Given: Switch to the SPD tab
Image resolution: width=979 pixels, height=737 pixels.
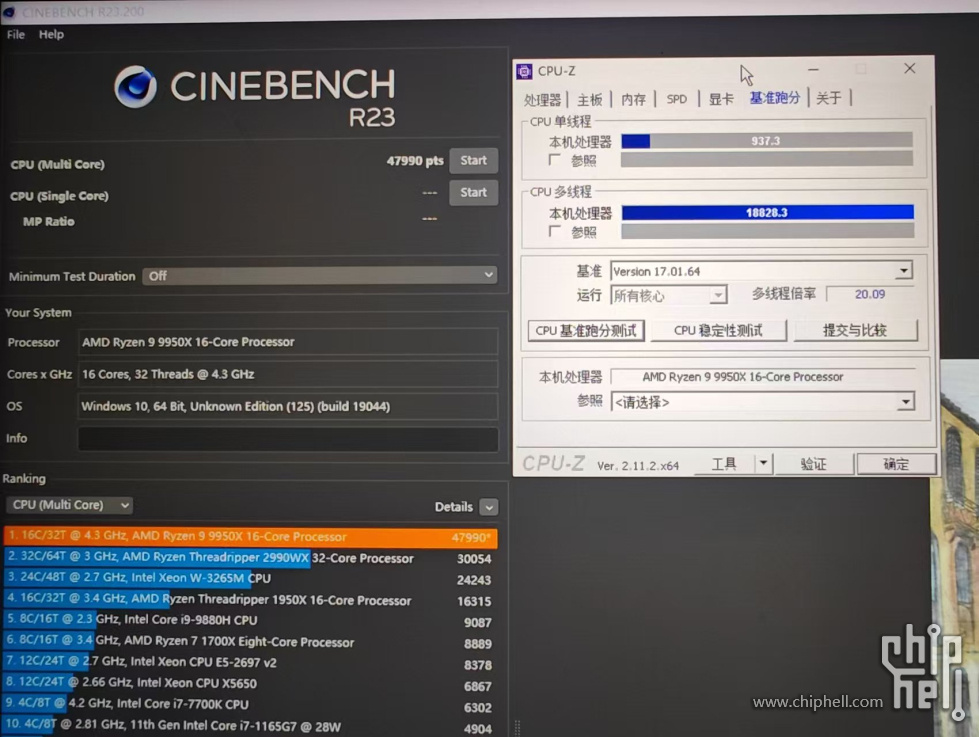Looking at the screenshot, I should [677, 99].
